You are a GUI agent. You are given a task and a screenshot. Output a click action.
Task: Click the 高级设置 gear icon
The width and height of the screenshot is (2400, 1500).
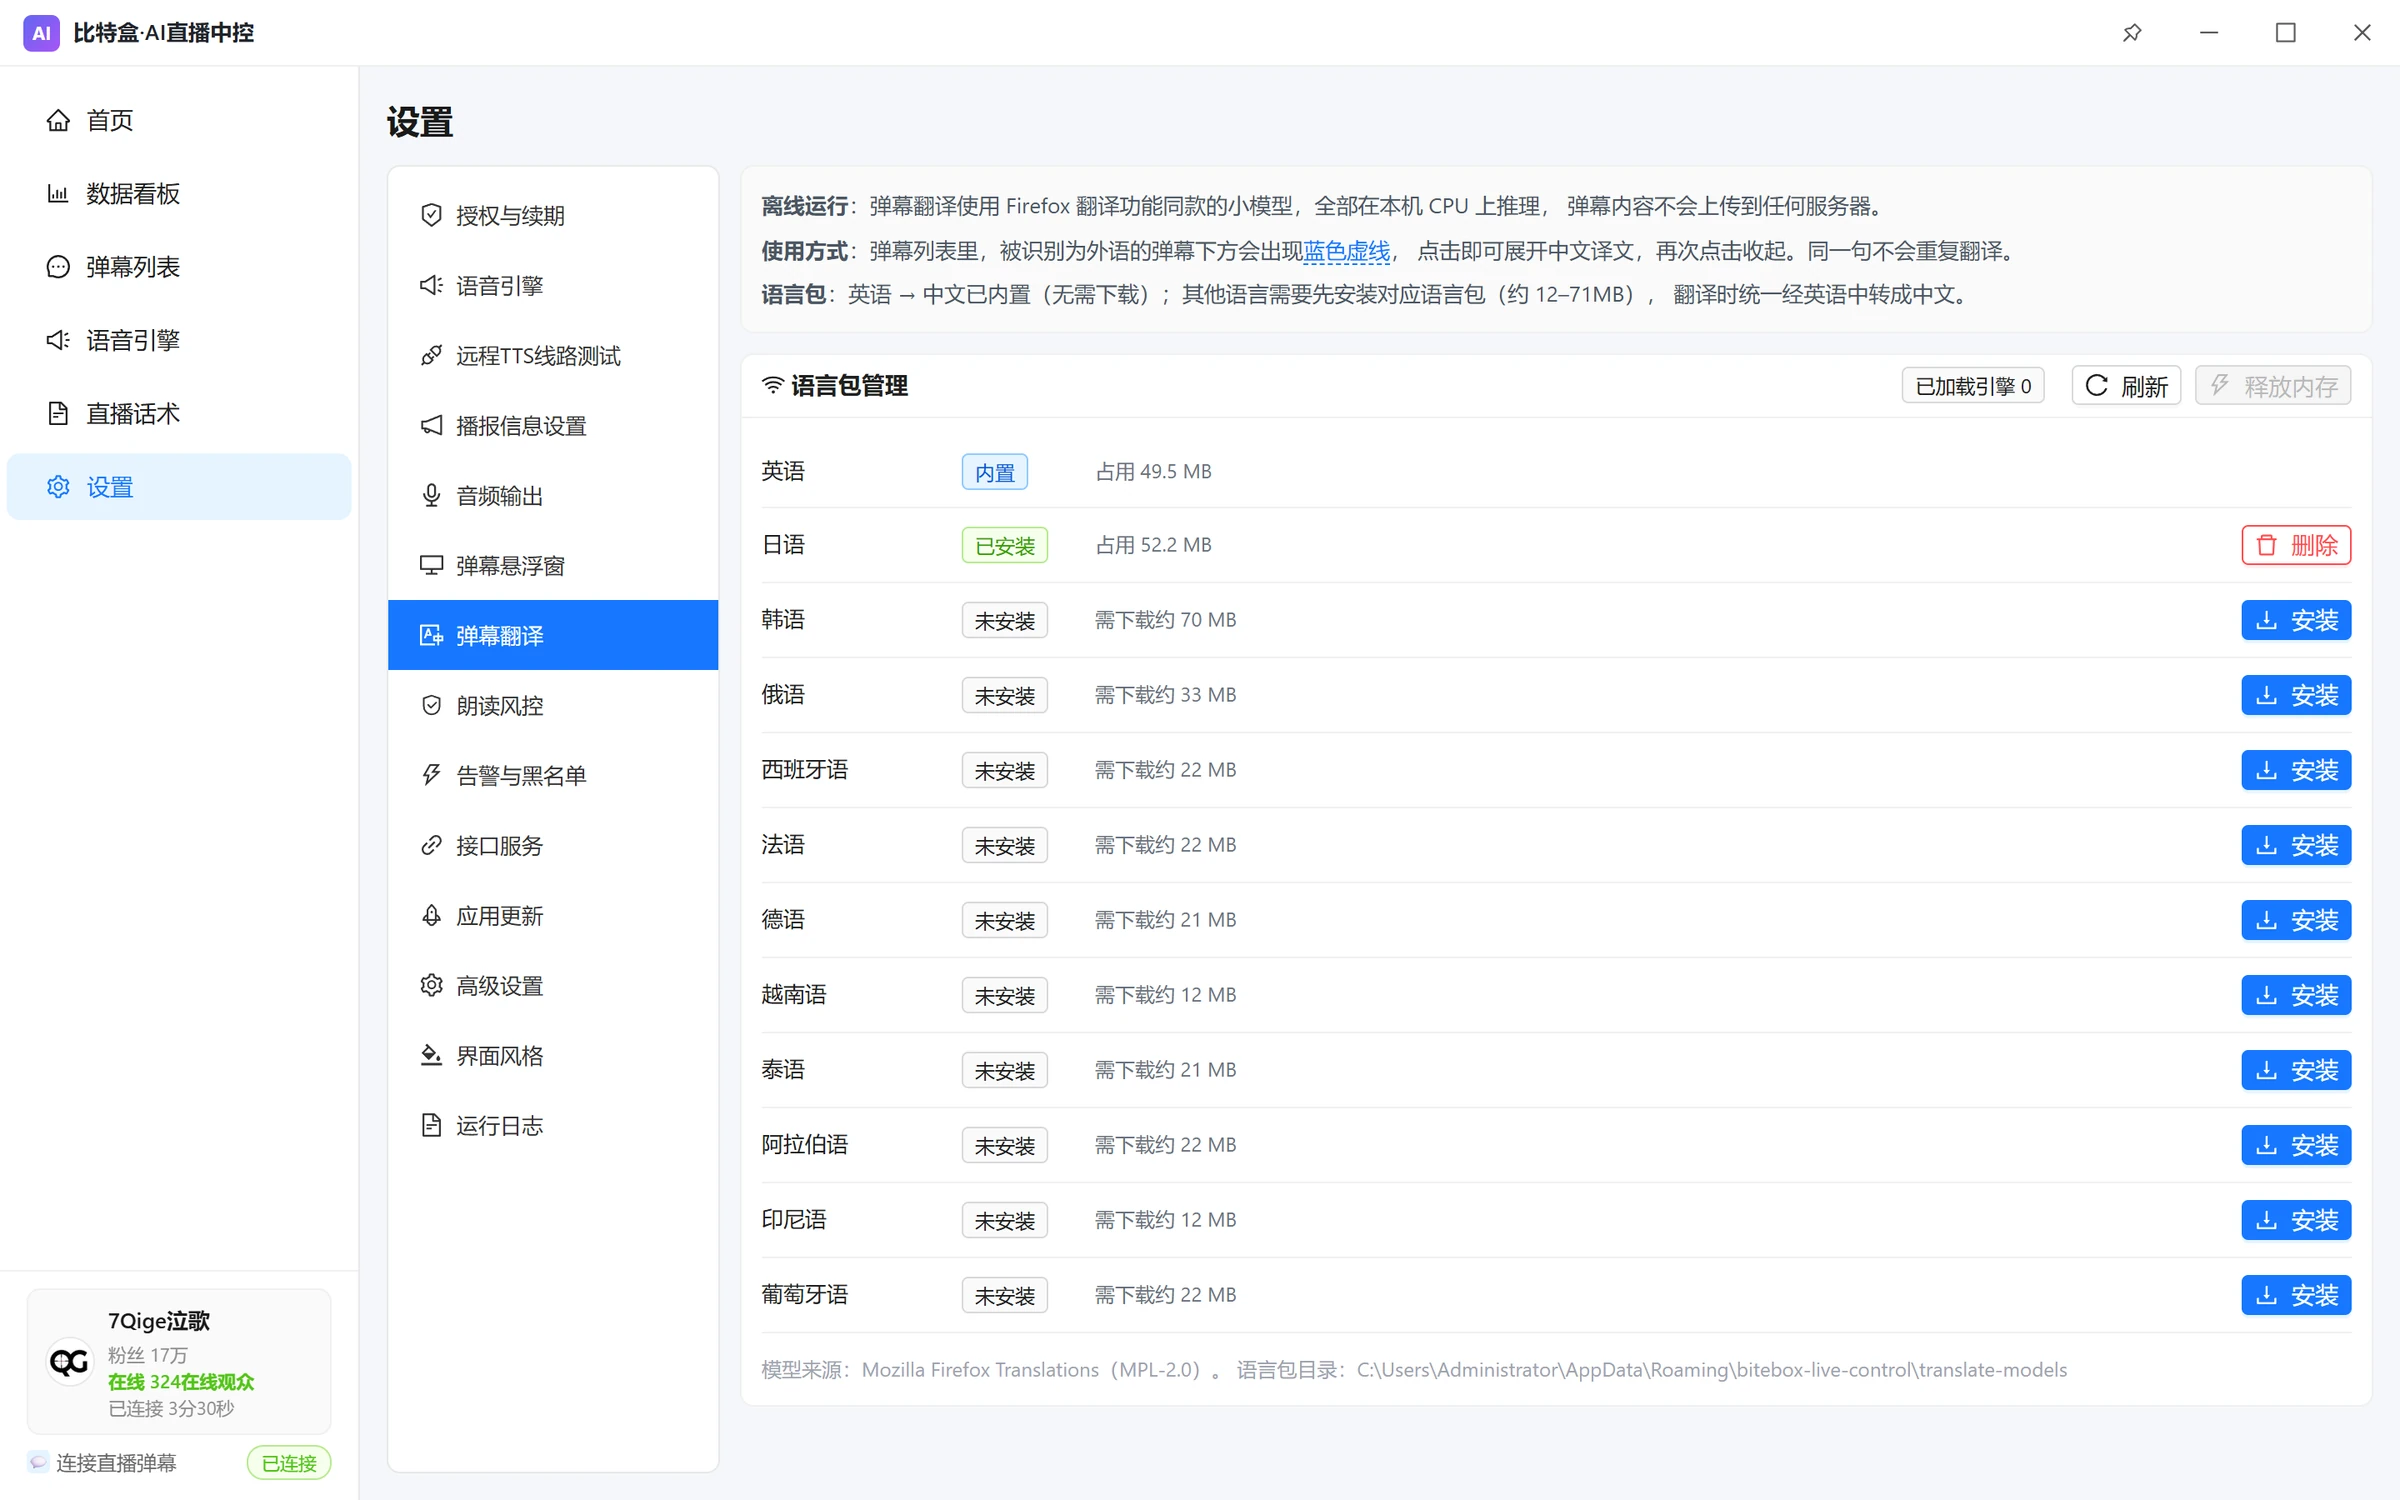click(431, 986)
